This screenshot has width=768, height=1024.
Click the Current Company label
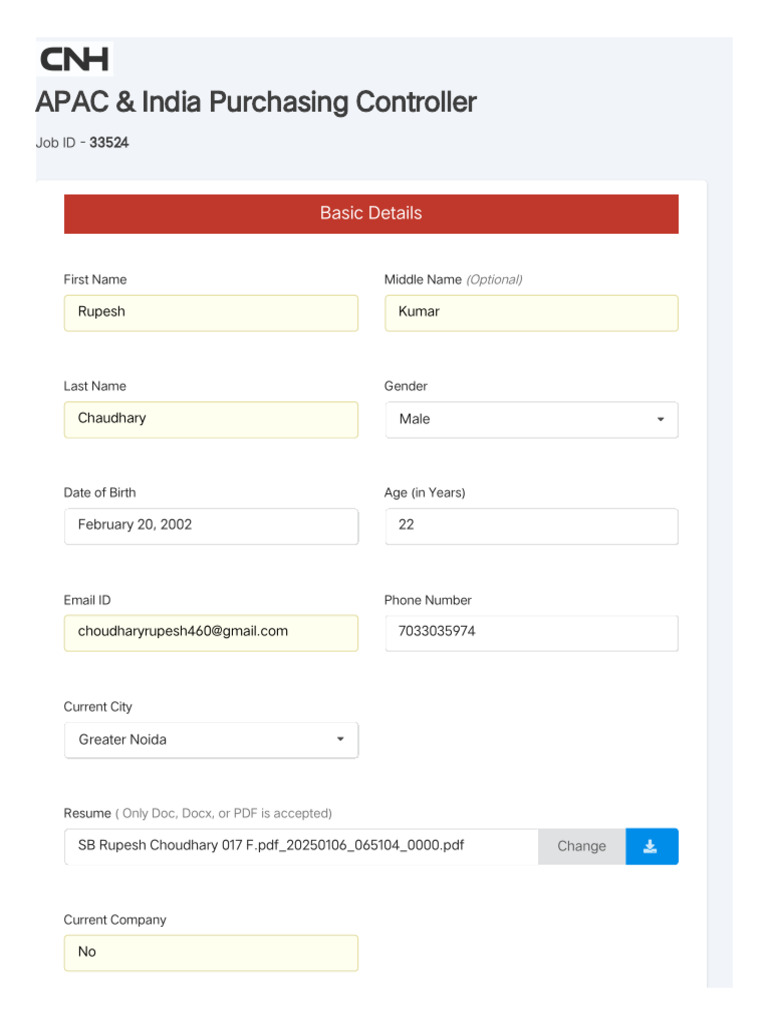pos(115,920)
